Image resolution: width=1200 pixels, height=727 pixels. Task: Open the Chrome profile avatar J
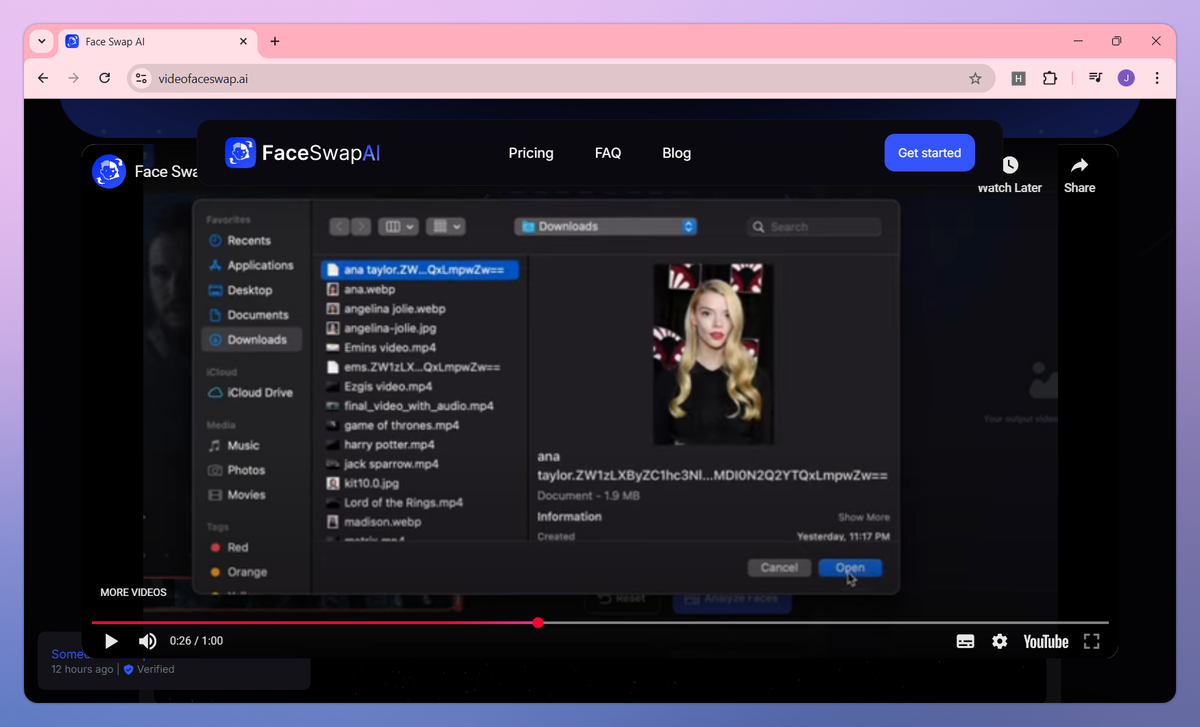[1126, 78]
